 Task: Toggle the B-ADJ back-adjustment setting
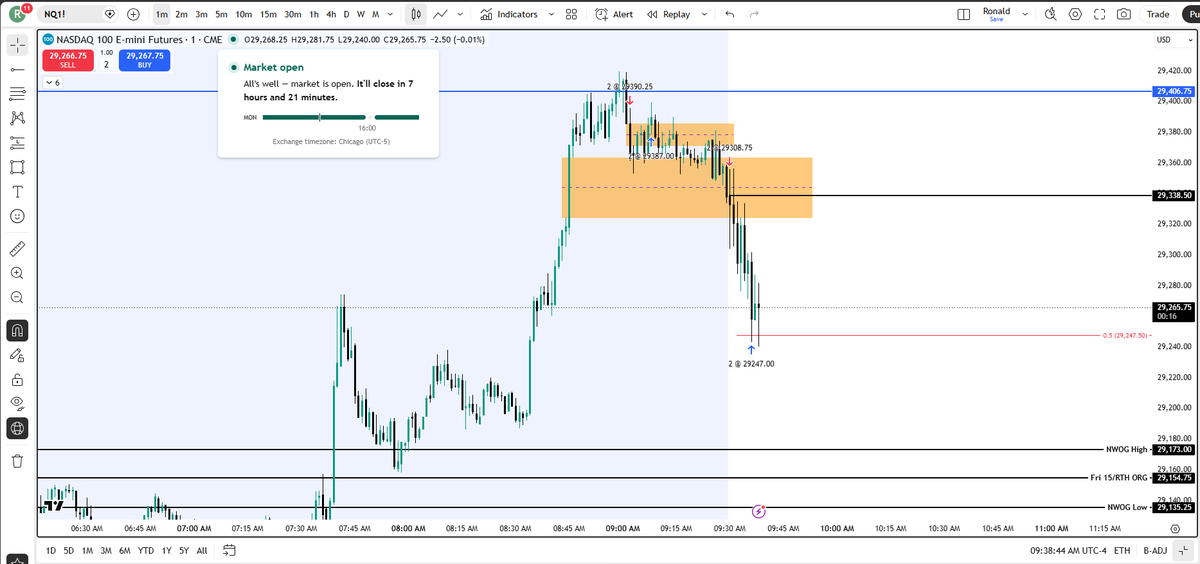point(1156,550)
